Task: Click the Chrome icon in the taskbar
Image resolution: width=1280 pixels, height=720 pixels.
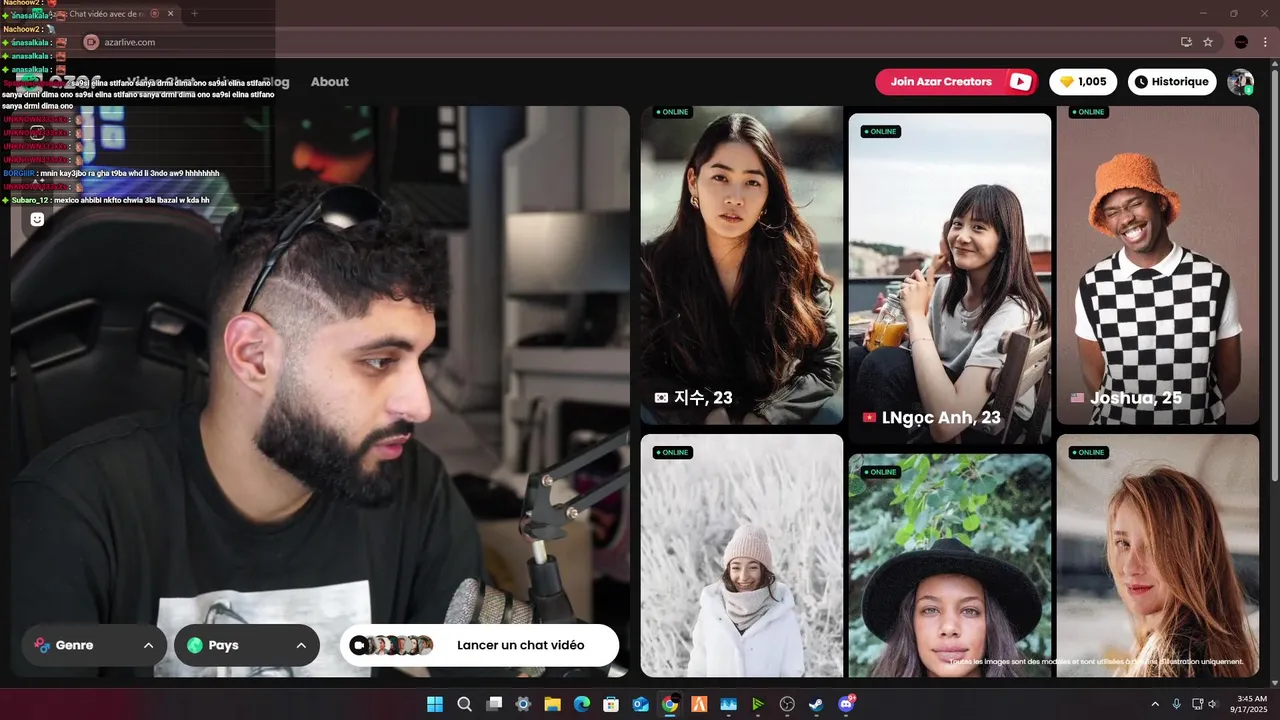Action: coord(670,704)
